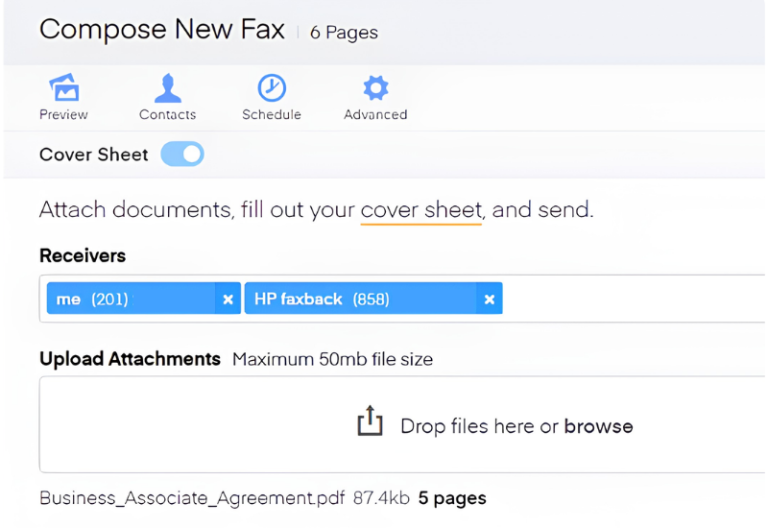Click the '6 Pages' count in header

coord(344,33)
